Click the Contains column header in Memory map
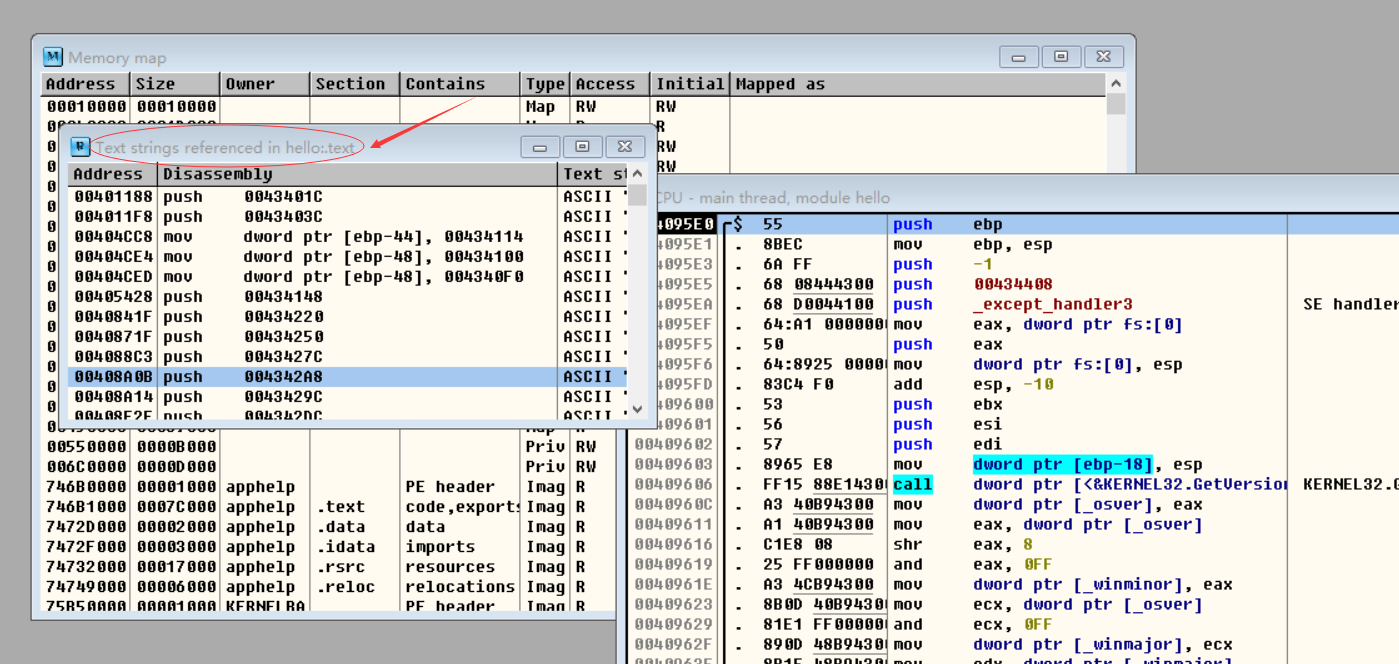1399x664 pixels. point(459,84)
